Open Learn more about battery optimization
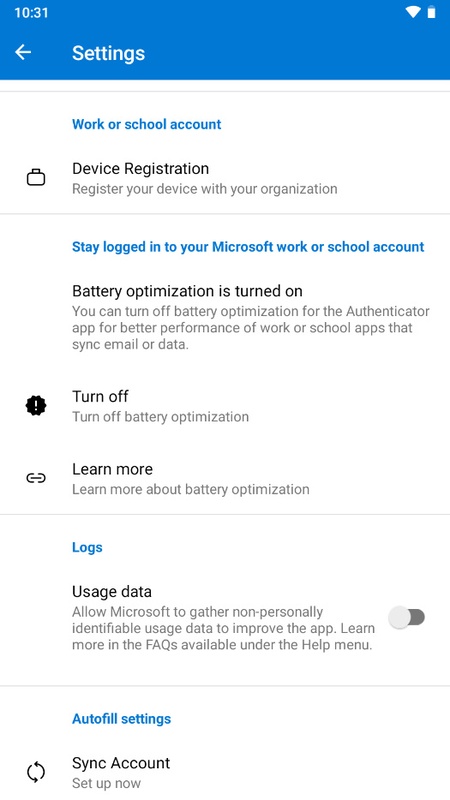Viewport: 450px width, 800px height. (x=225, y=479)
